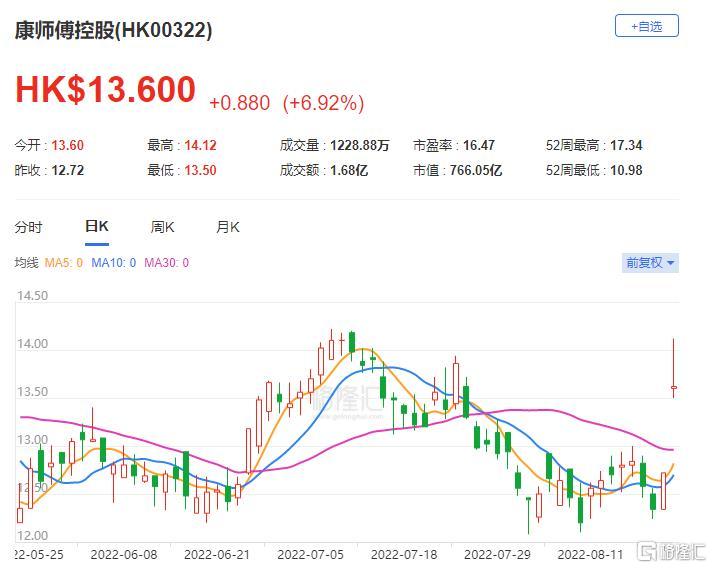The width and height of the screenshot is (712, 568).
Task: Click the 14.00 price axis label
Action: (x=32, y=344)
